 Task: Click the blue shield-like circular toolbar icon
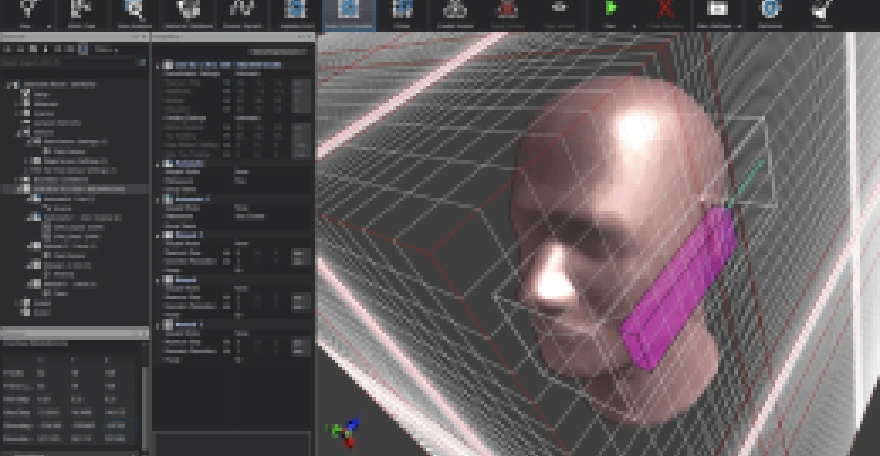[770, 9]
